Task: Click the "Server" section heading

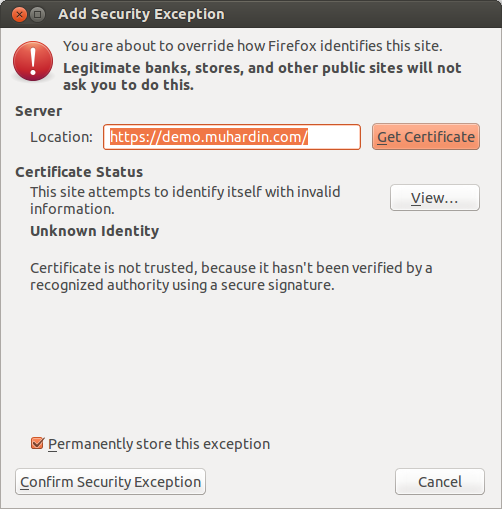Action: (39, 111)
